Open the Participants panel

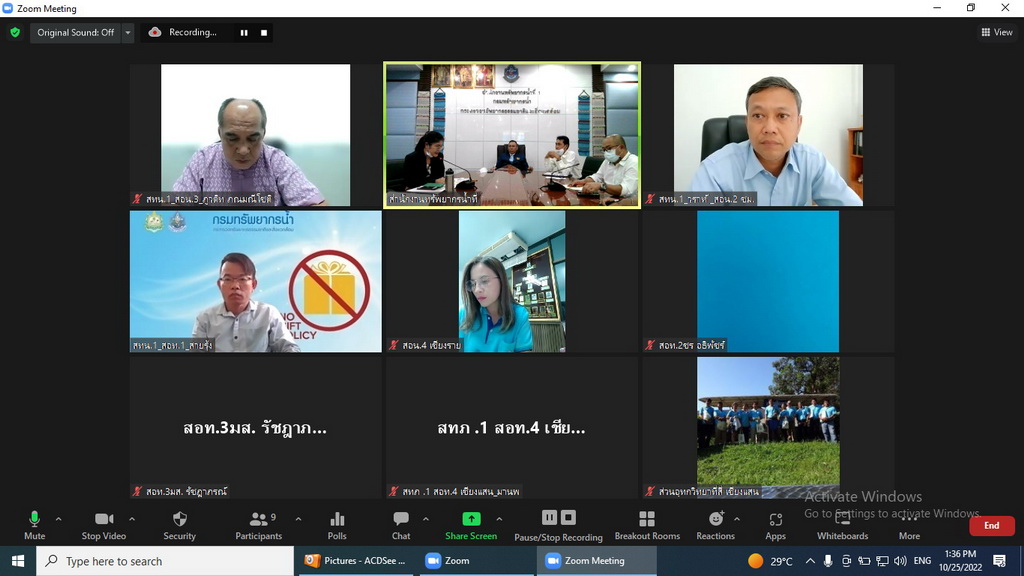tap(259, 525)
